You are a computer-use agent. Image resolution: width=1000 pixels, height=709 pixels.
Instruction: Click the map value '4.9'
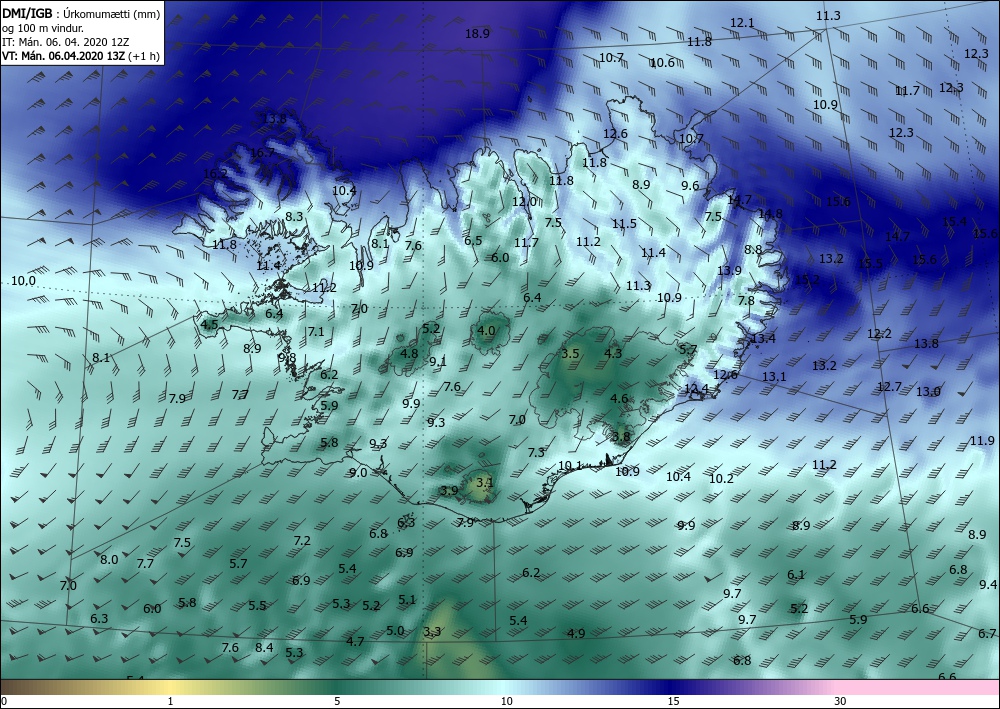[x=576, y=633]
